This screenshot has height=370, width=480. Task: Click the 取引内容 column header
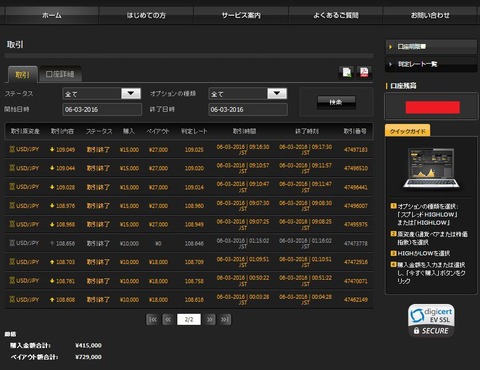(x=62, y=131)
